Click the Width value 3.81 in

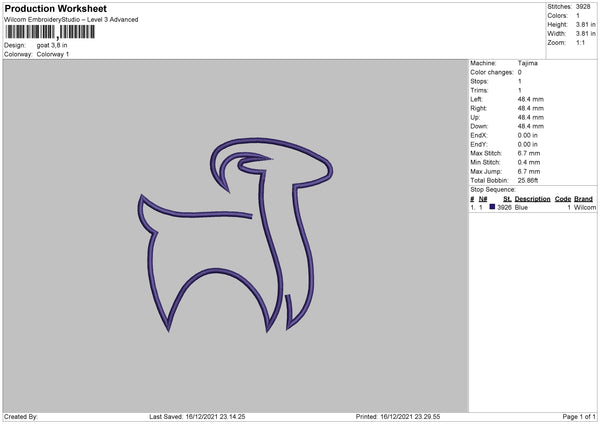pyautogui.click(x=585, y=34)
